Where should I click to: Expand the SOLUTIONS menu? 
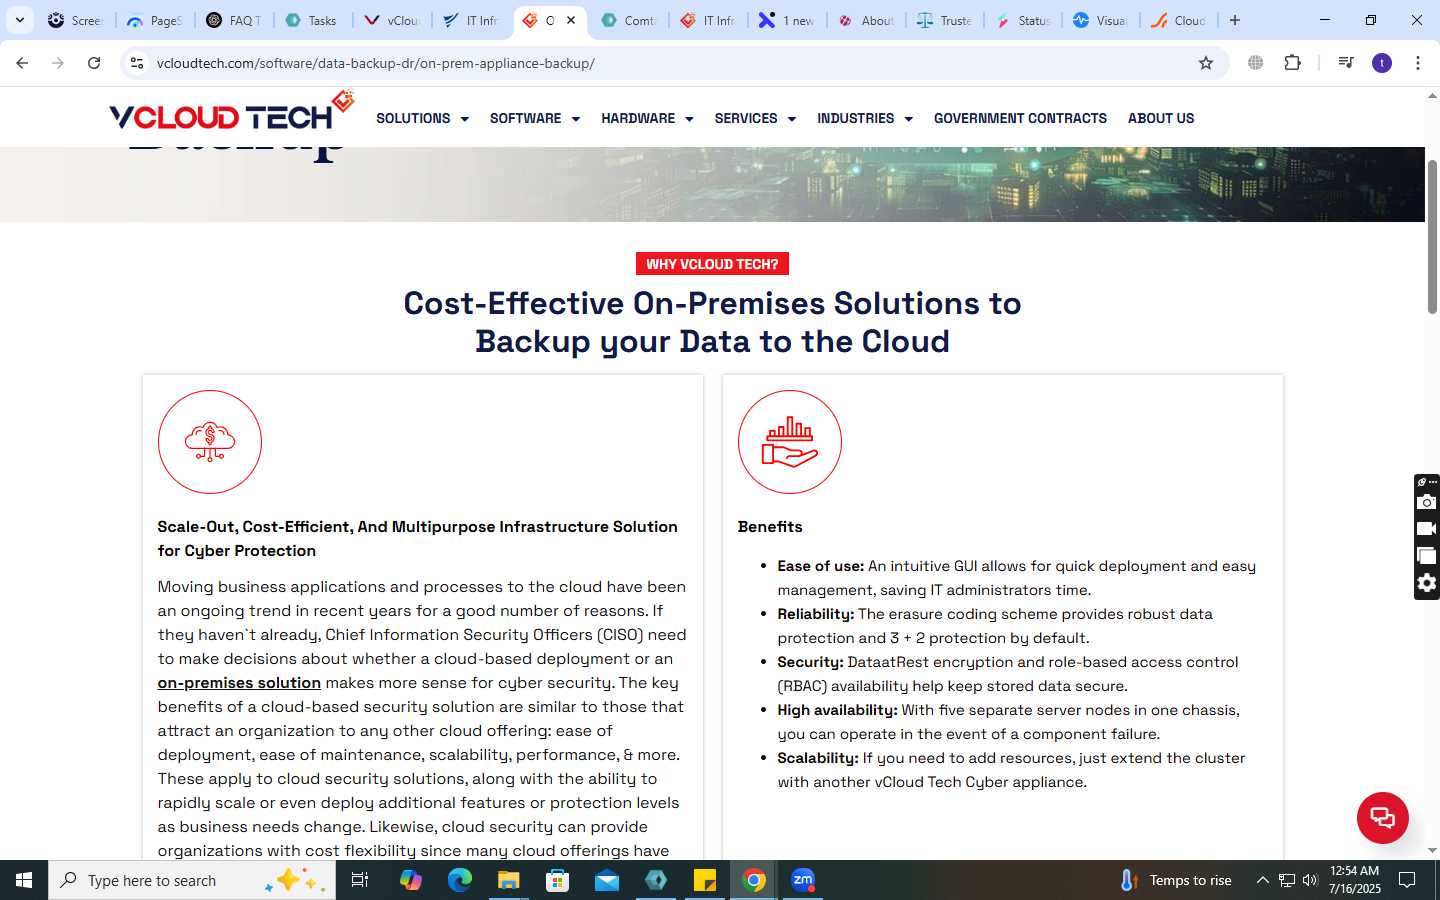click(422, 118)
